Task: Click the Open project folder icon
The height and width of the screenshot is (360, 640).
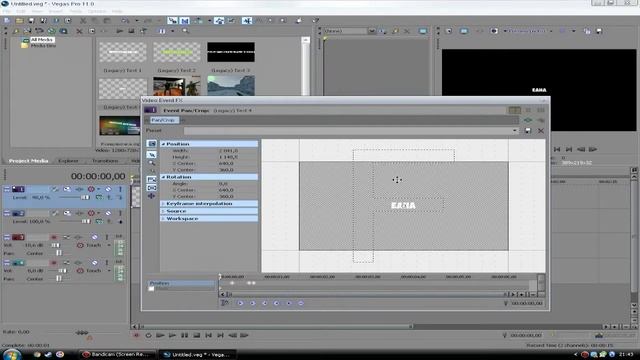Action: (19, 20)
